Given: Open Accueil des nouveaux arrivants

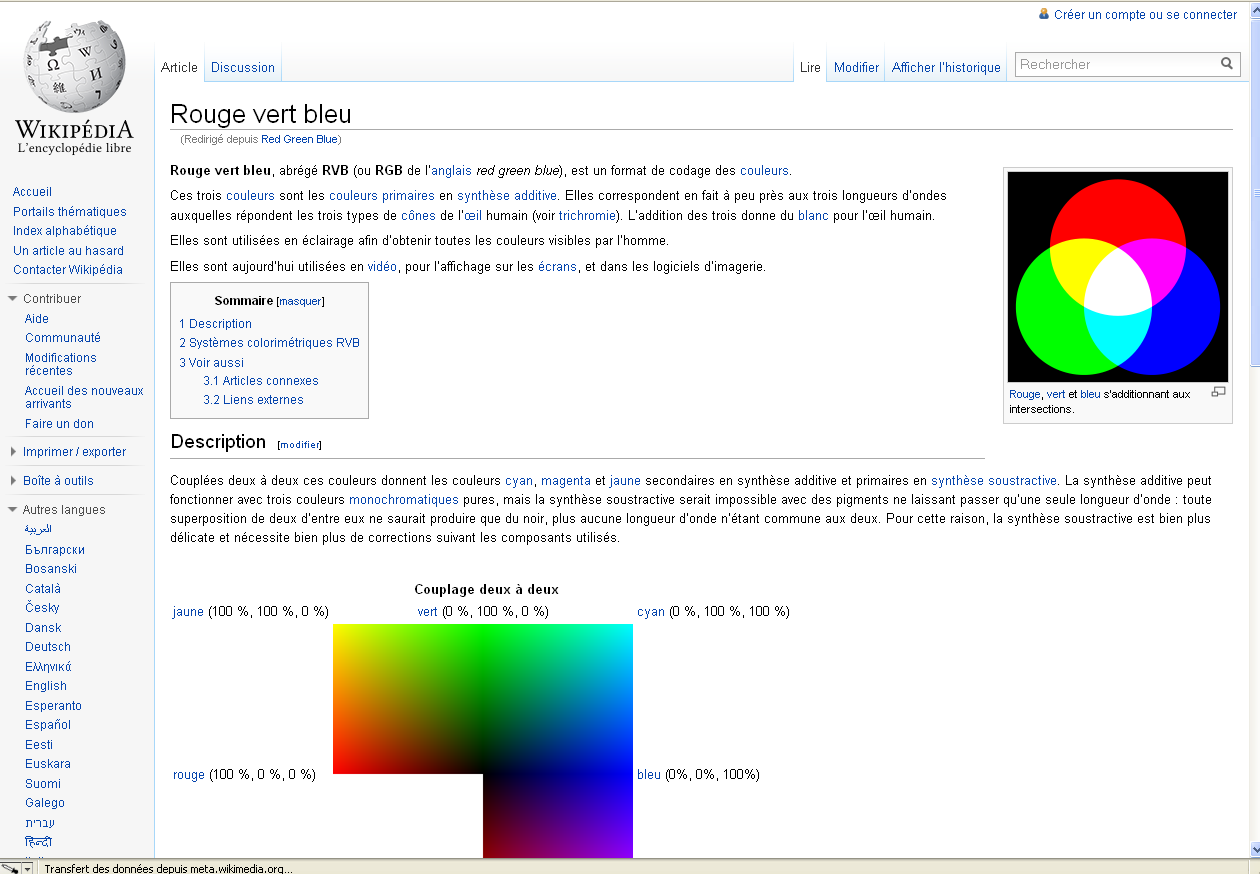Looking at the screenshot, I should pos(84,397).
